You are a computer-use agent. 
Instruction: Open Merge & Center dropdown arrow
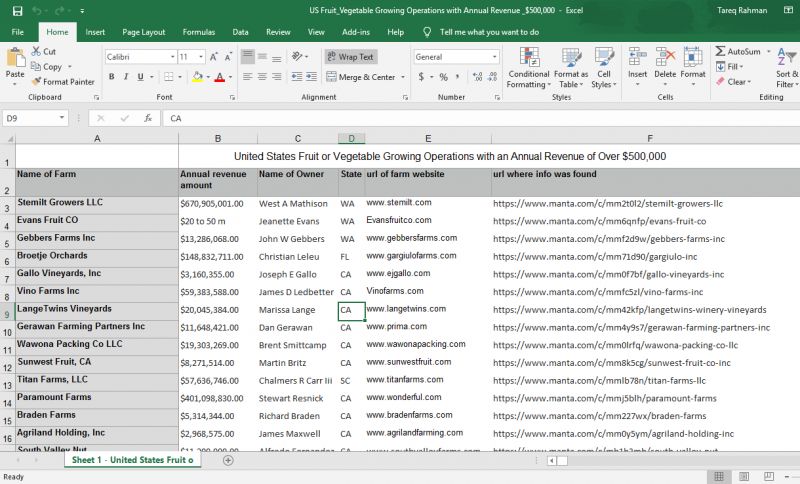pos(403,77)
